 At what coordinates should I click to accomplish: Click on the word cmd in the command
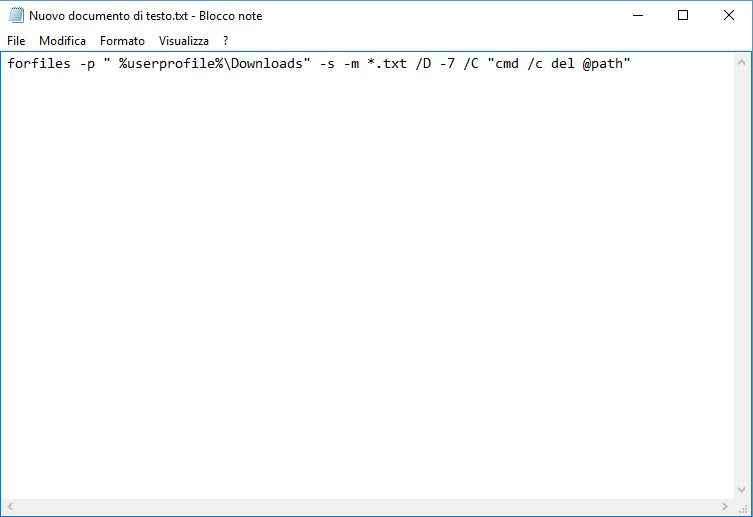503,65
